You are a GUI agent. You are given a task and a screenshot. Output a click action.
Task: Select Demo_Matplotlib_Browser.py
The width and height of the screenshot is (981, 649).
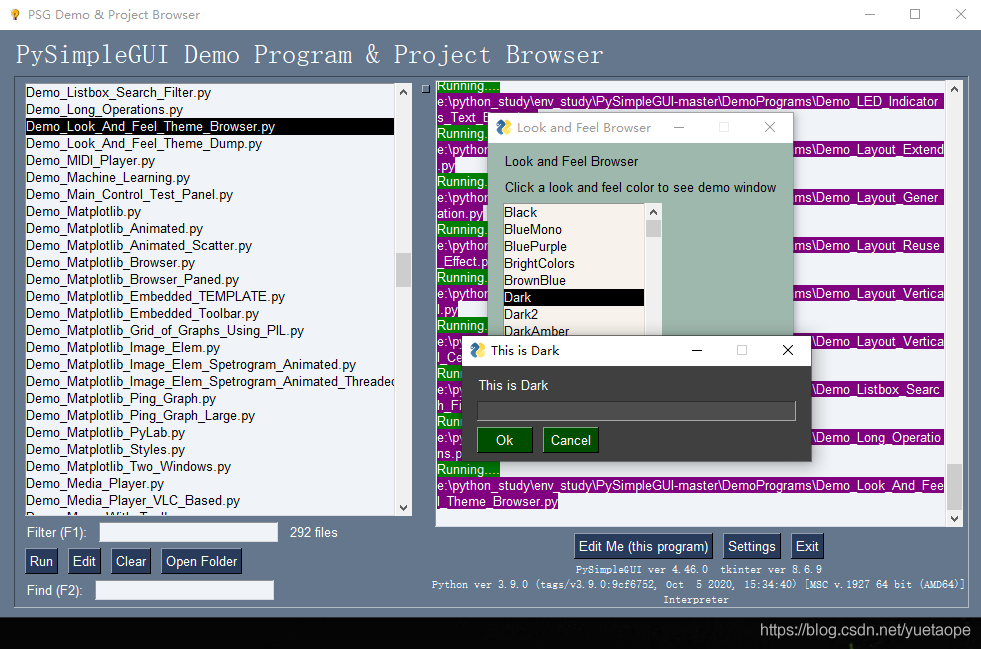pos(210,263)
